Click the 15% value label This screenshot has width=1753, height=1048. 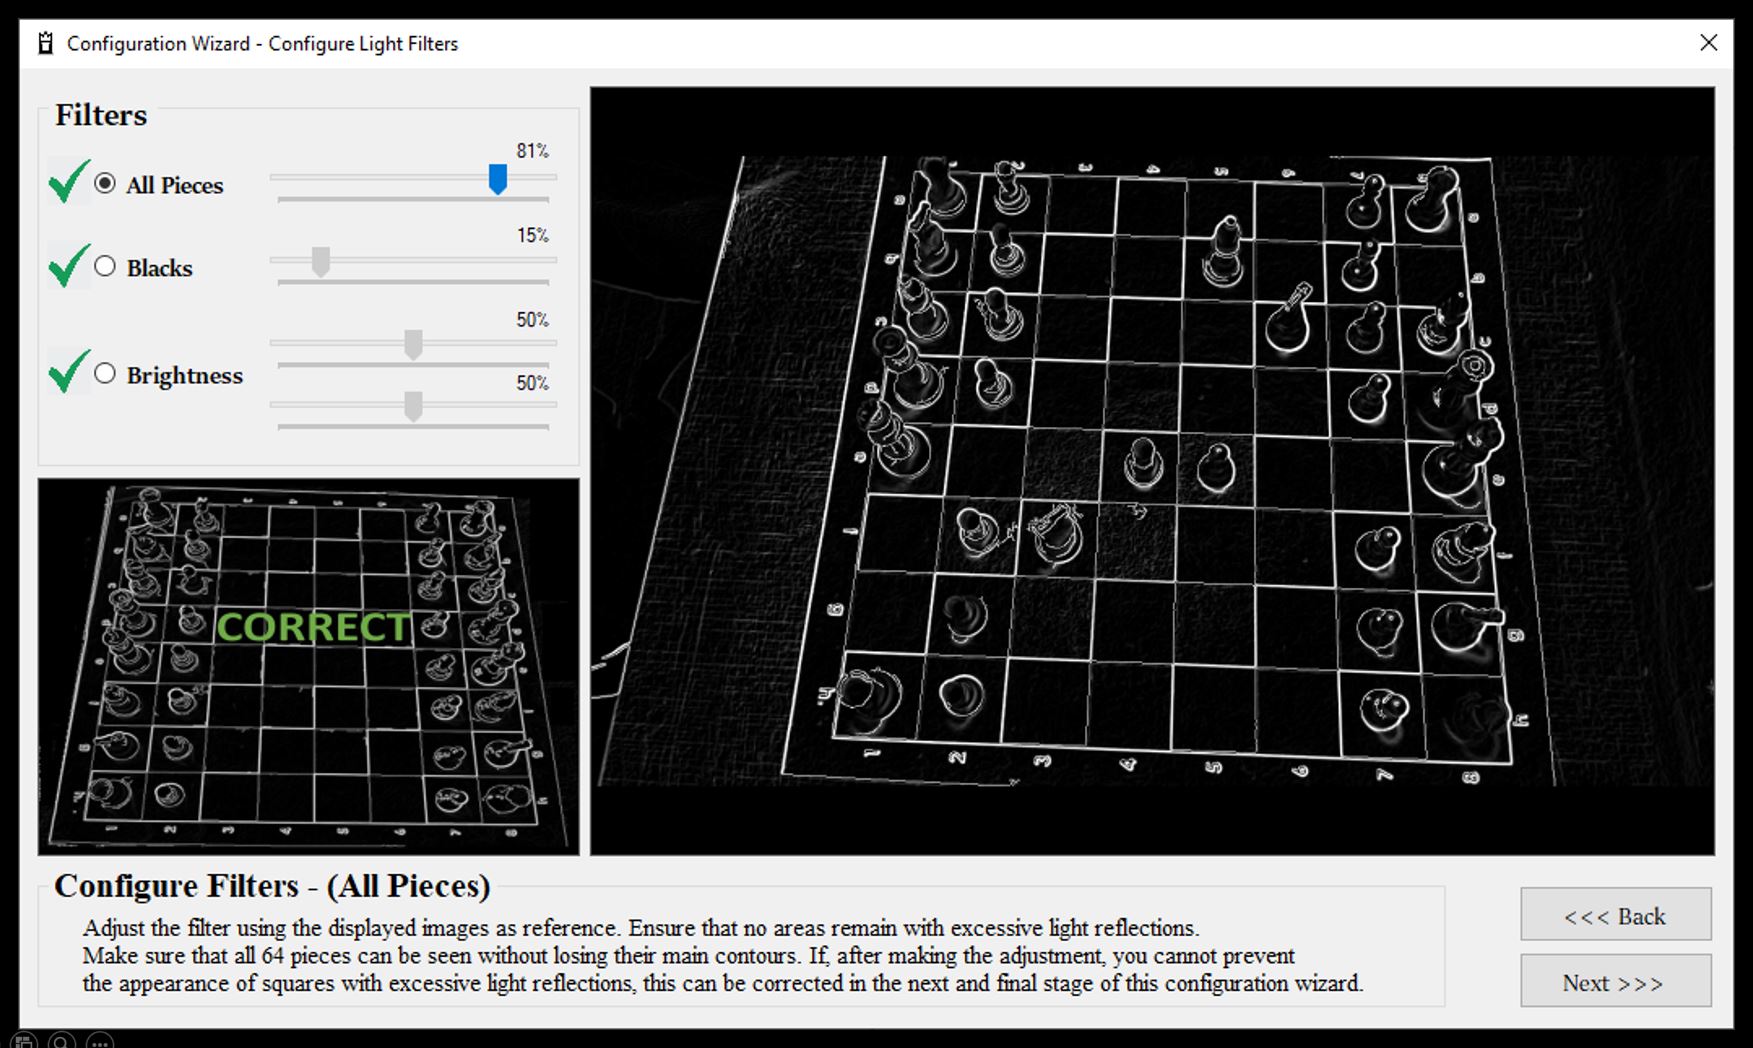tap(532, 236)
